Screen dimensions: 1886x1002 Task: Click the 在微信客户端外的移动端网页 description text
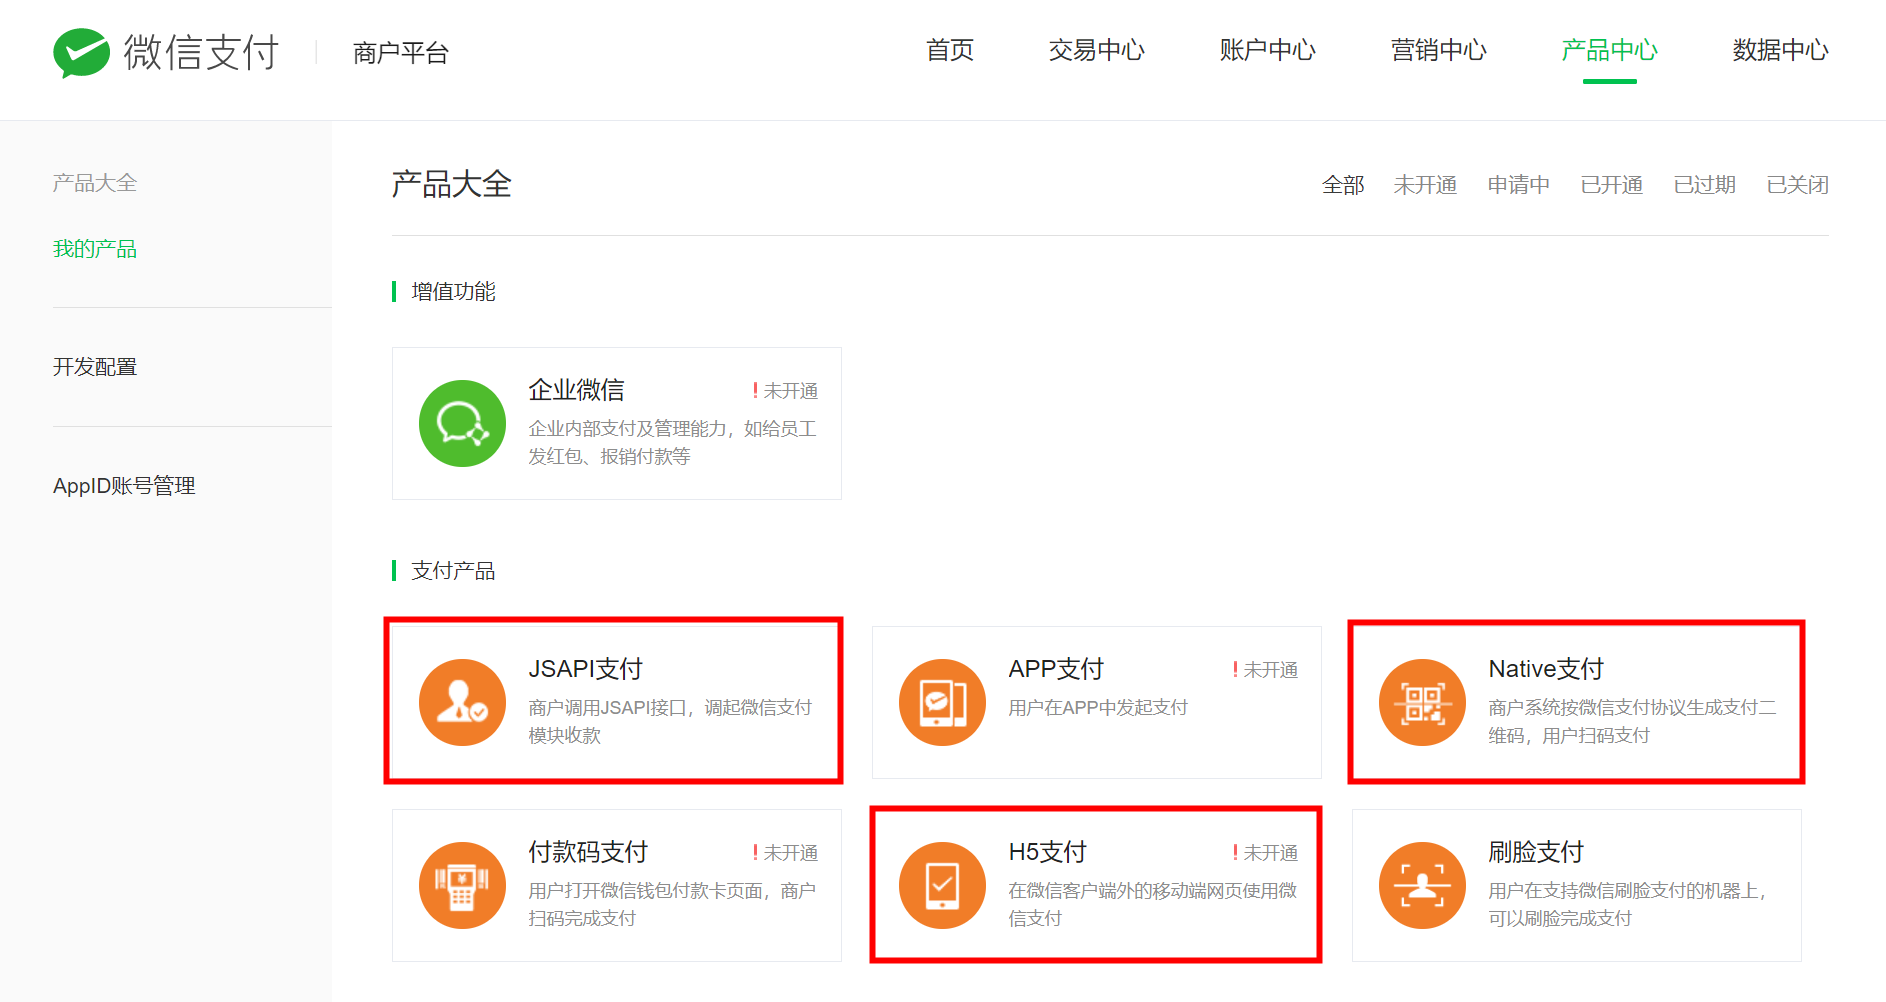click(1152, 904)
